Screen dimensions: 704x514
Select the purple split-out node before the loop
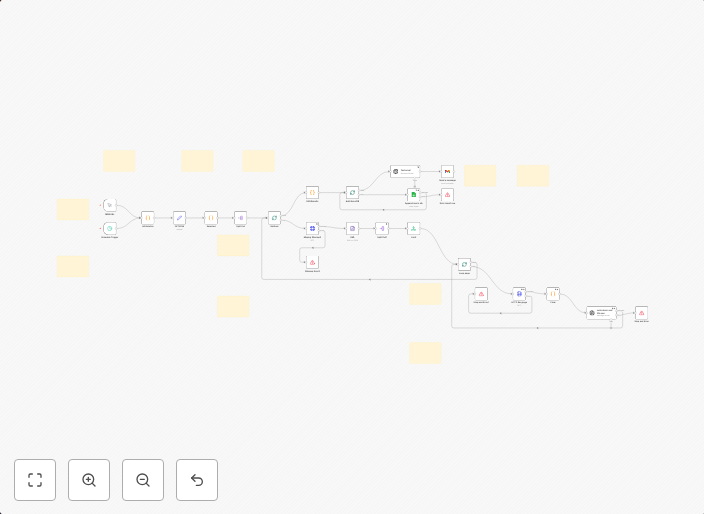point(240,217)
